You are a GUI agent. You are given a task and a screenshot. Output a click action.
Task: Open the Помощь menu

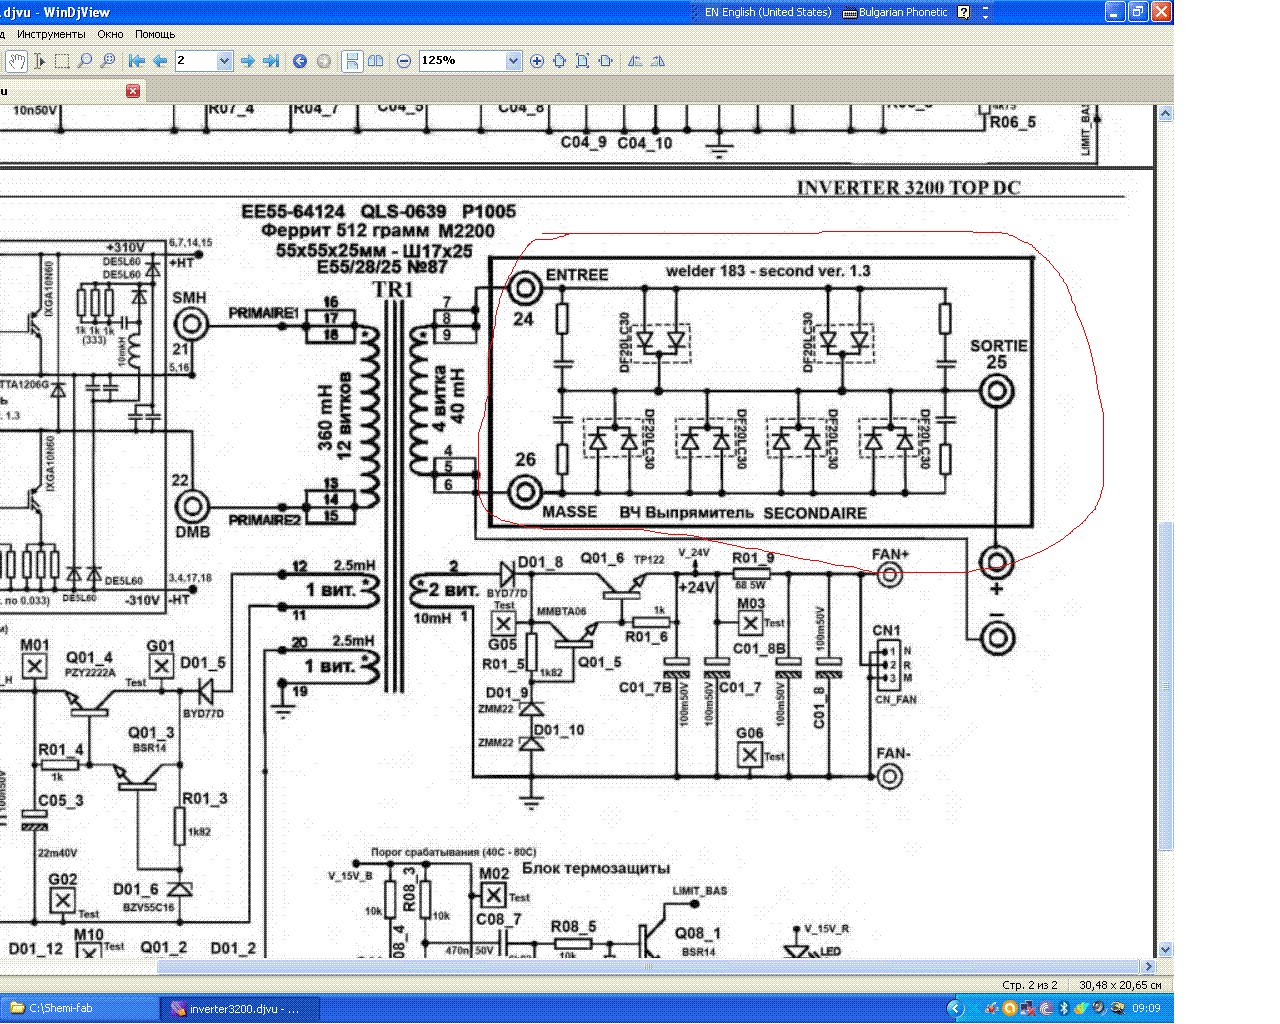pyautogui.click(x=155, y=34)
